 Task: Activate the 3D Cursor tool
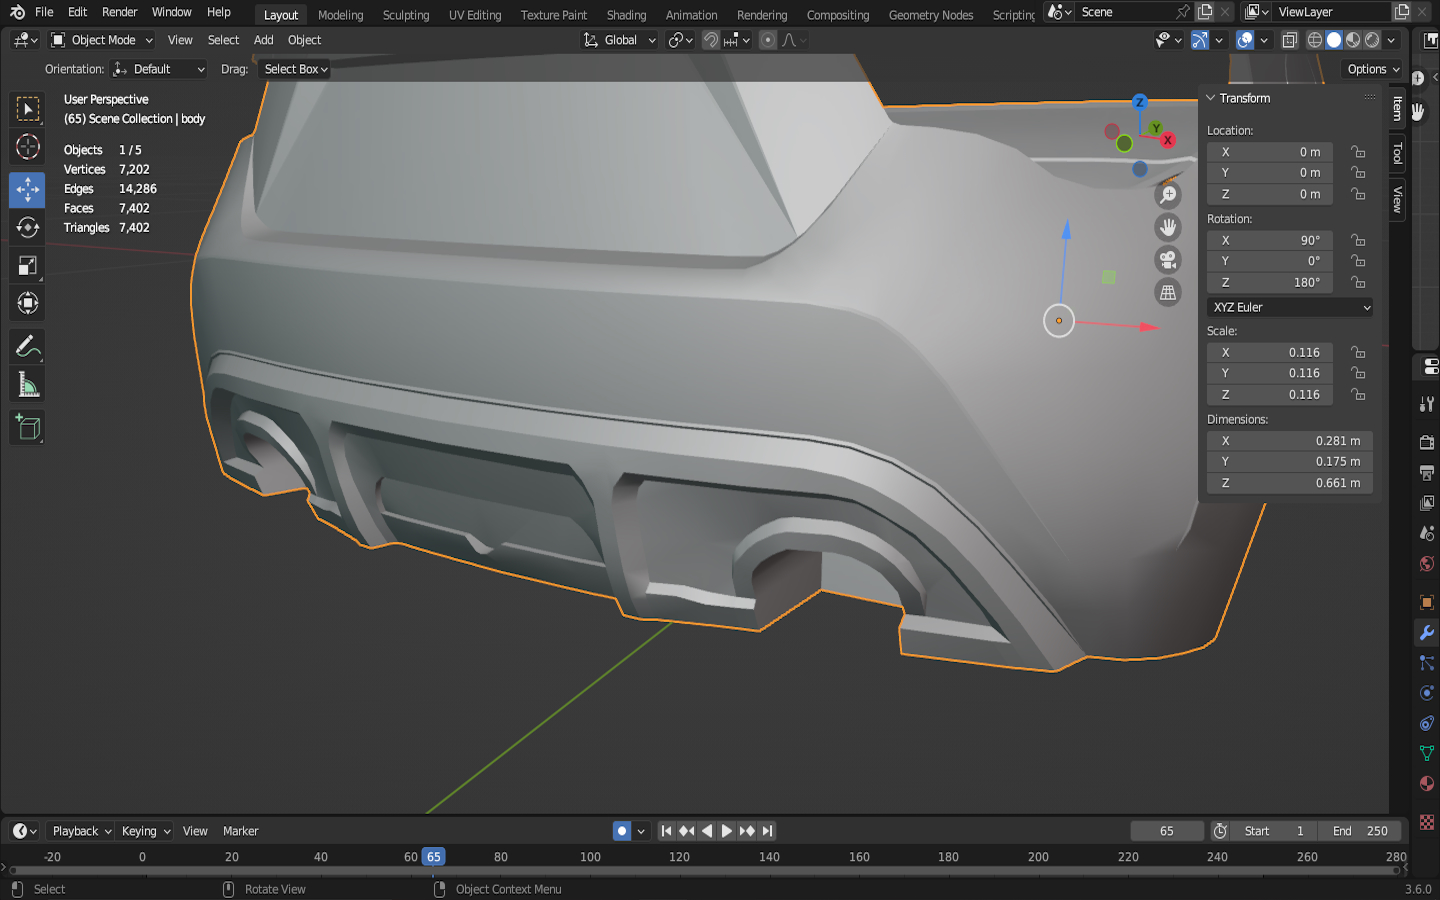pyautogui.click(x=27, y=147)
